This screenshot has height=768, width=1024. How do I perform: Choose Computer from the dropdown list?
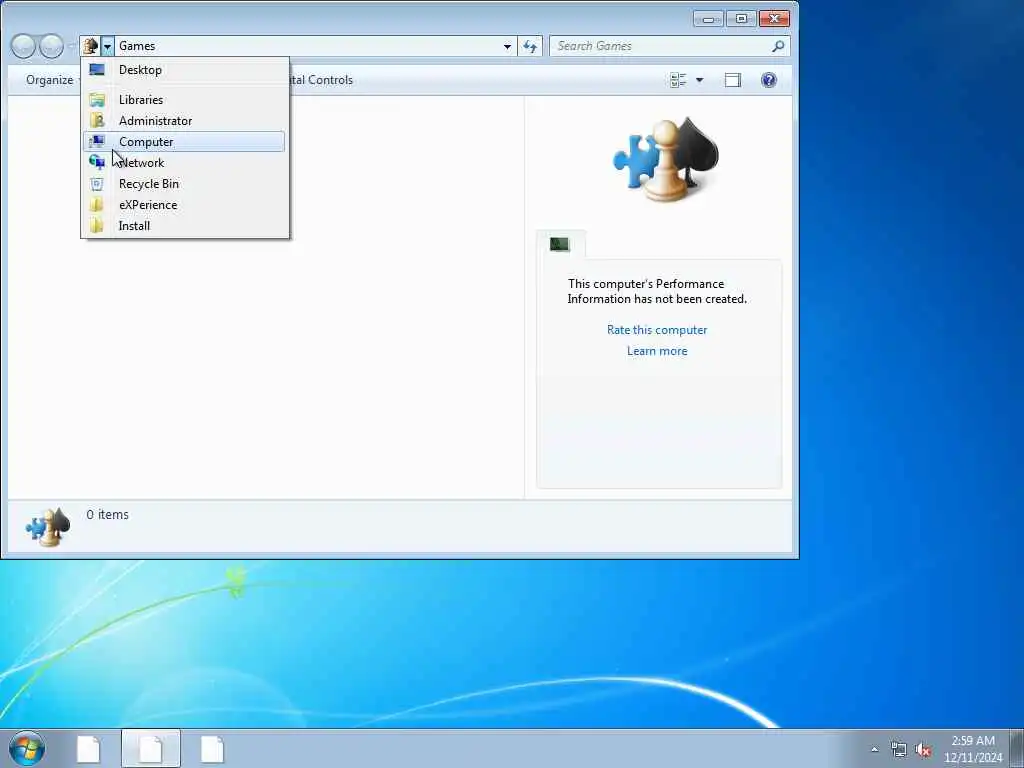click(184, 142)
